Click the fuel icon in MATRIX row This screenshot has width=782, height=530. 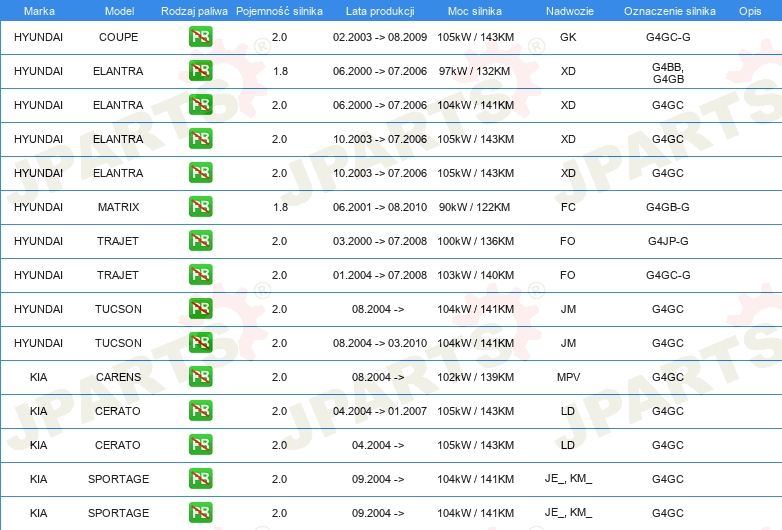click(200, 207)
